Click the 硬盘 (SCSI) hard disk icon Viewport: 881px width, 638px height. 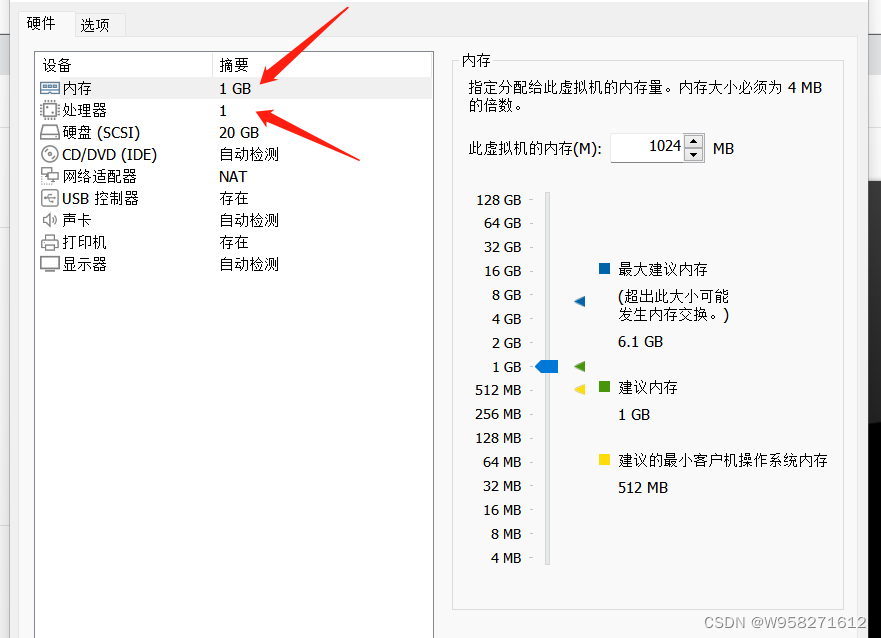pyautogui.click(x=49, y=133)
